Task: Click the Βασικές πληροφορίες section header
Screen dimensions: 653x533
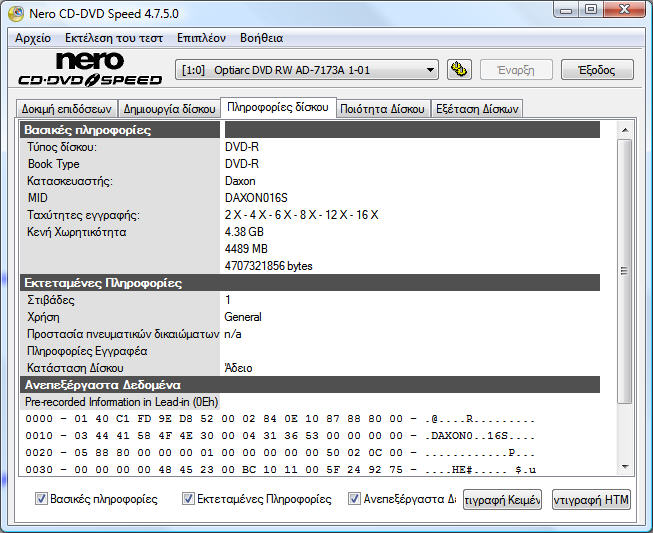Action: click(120, 130)
